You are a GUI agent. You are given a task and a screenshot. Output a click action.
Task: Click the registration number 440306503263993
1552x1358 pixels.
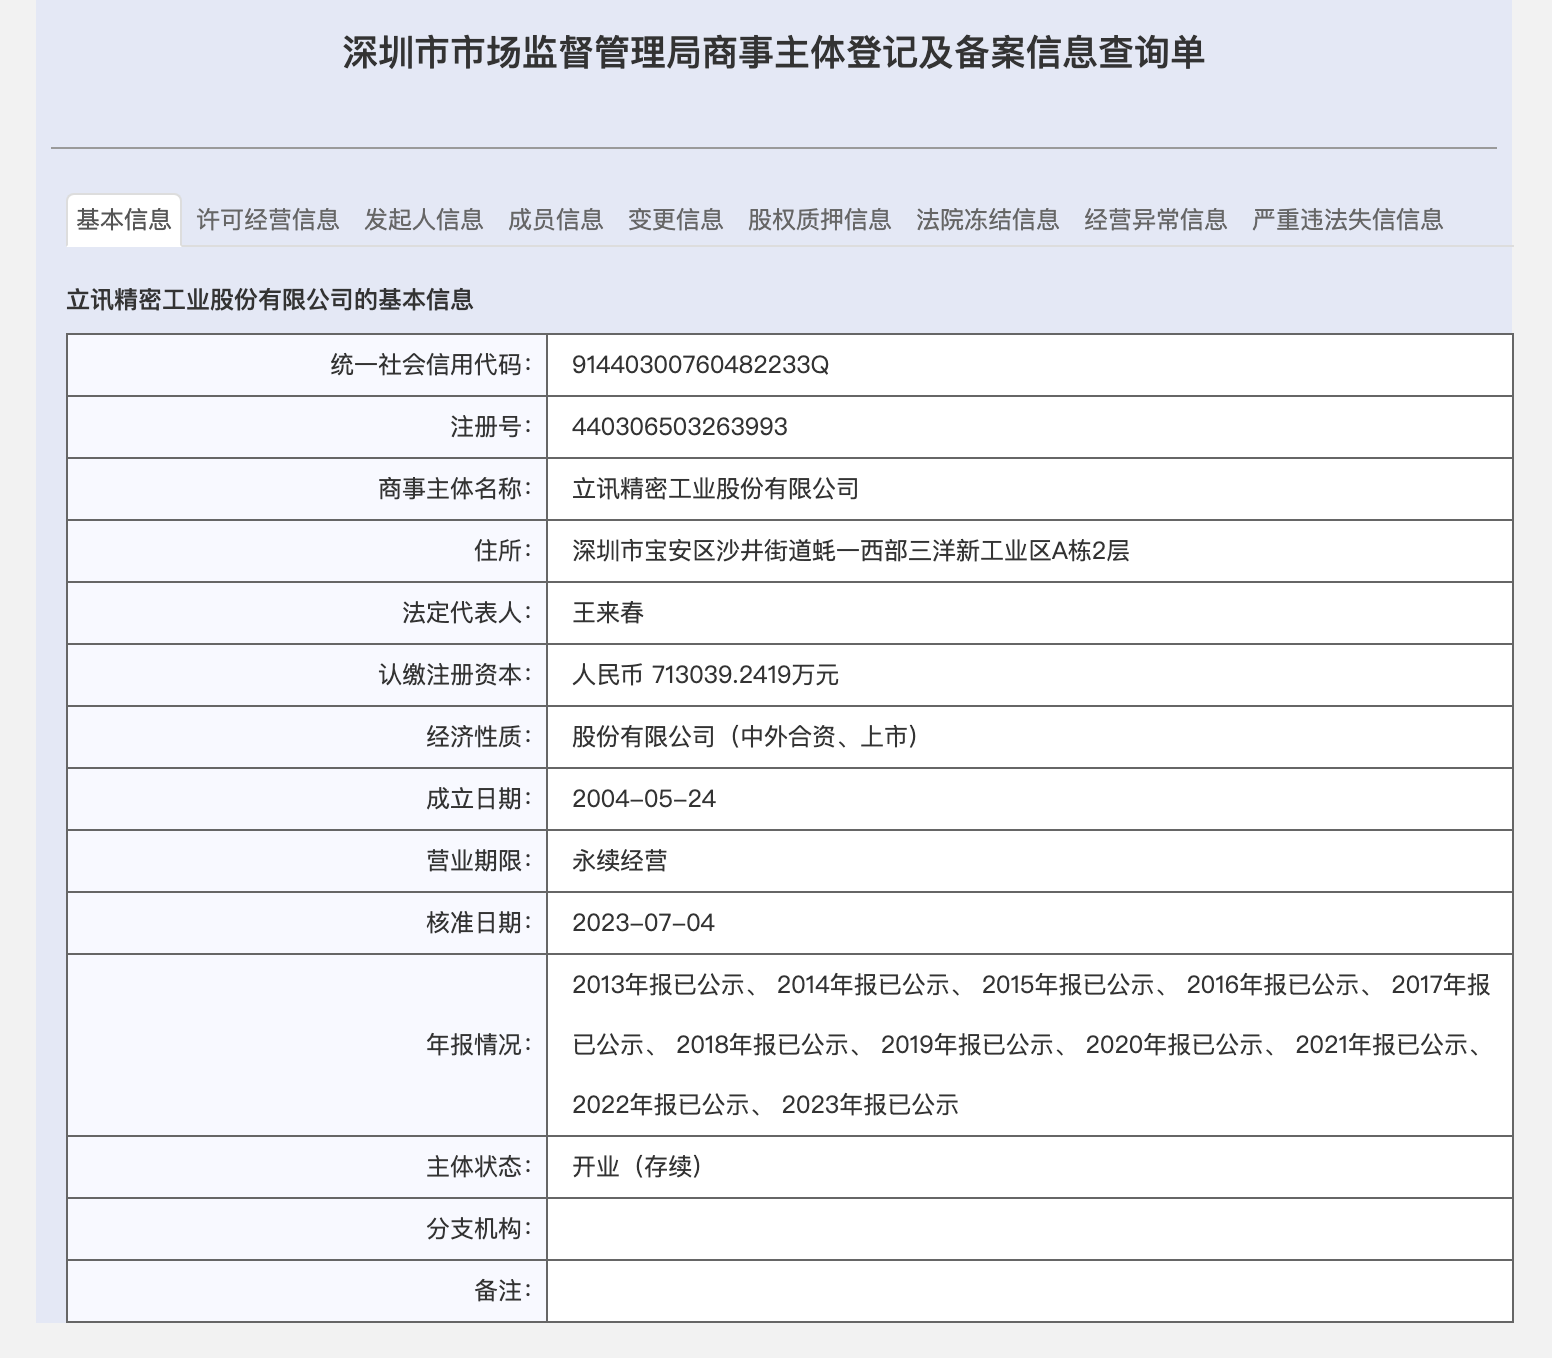(680, 427)
